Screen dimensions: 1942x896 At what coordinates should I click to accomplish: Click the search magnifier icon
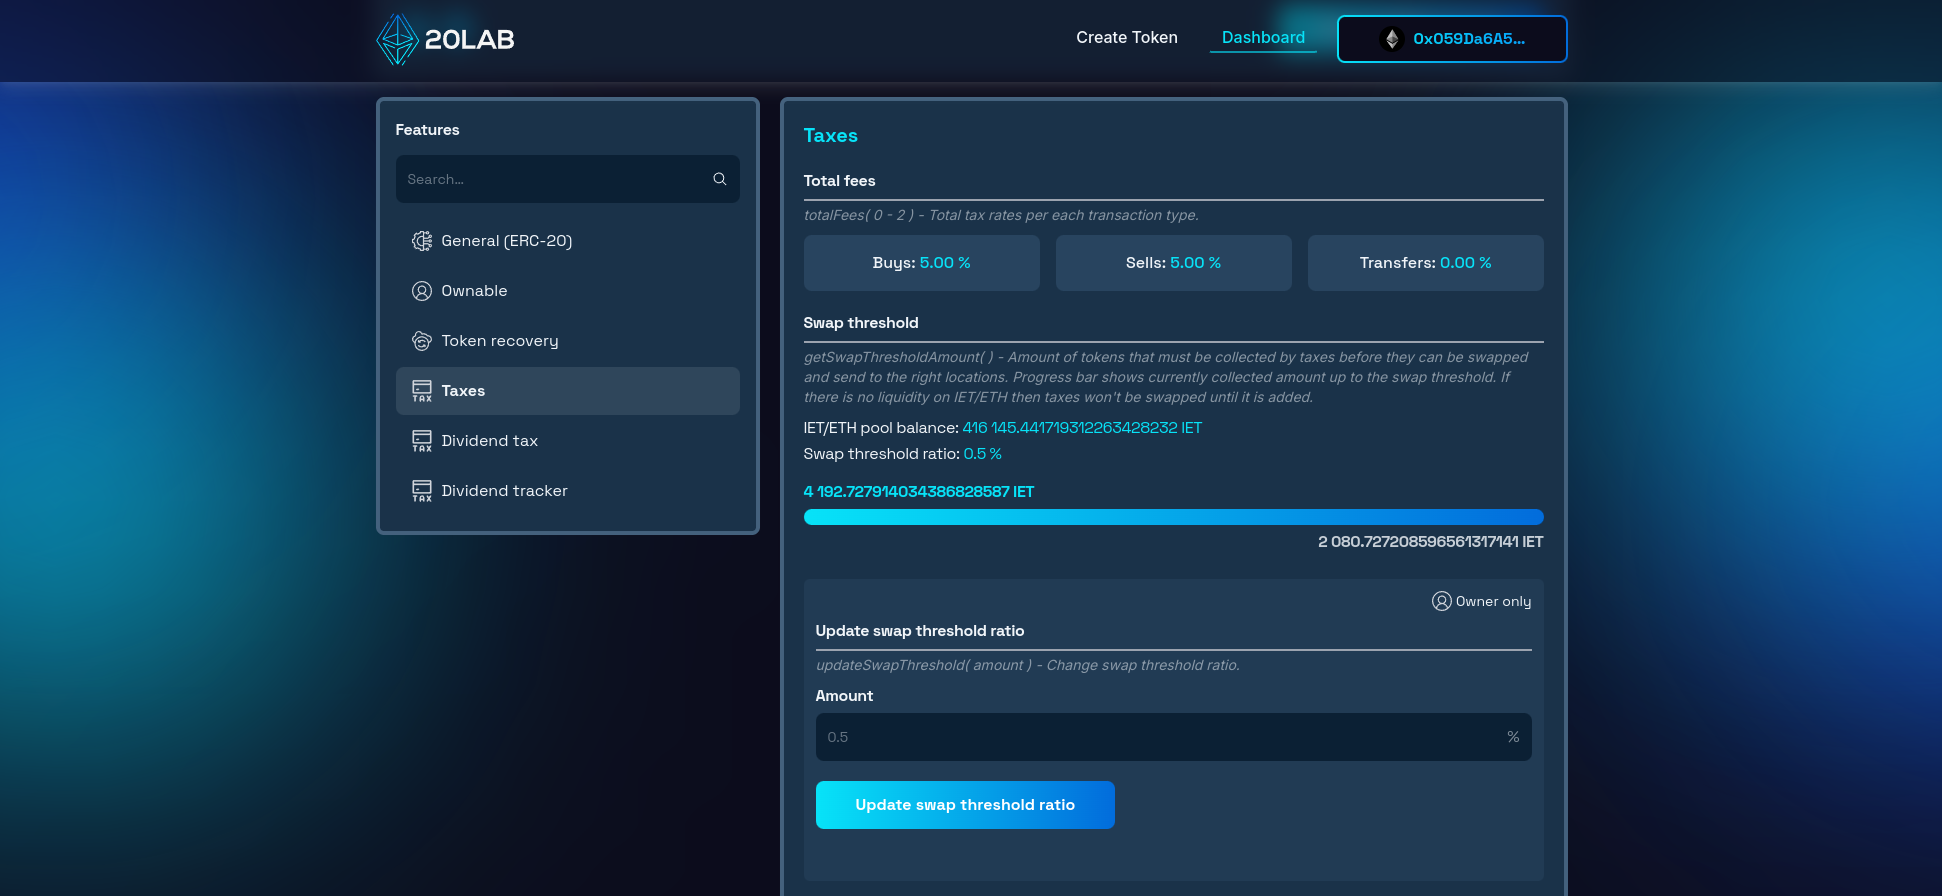tap(719, 179)
